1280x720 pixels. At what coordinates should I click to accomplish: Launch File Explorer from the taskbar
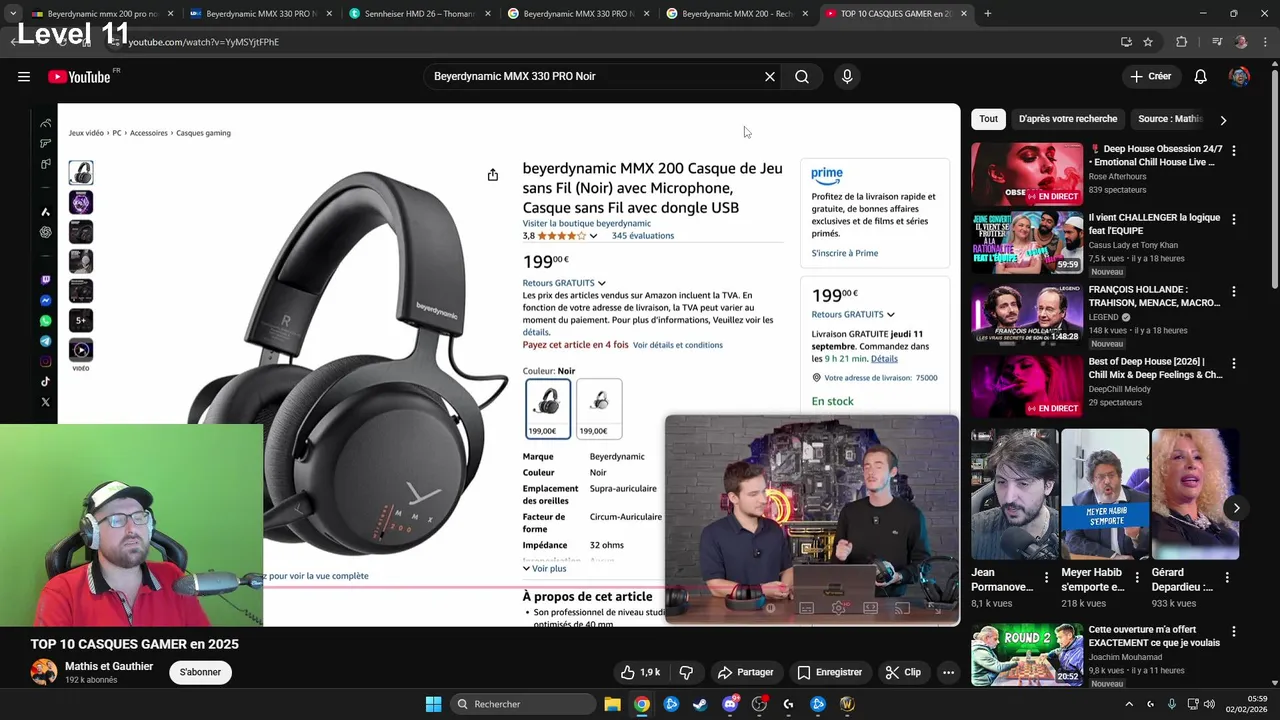tap(612, 704)
